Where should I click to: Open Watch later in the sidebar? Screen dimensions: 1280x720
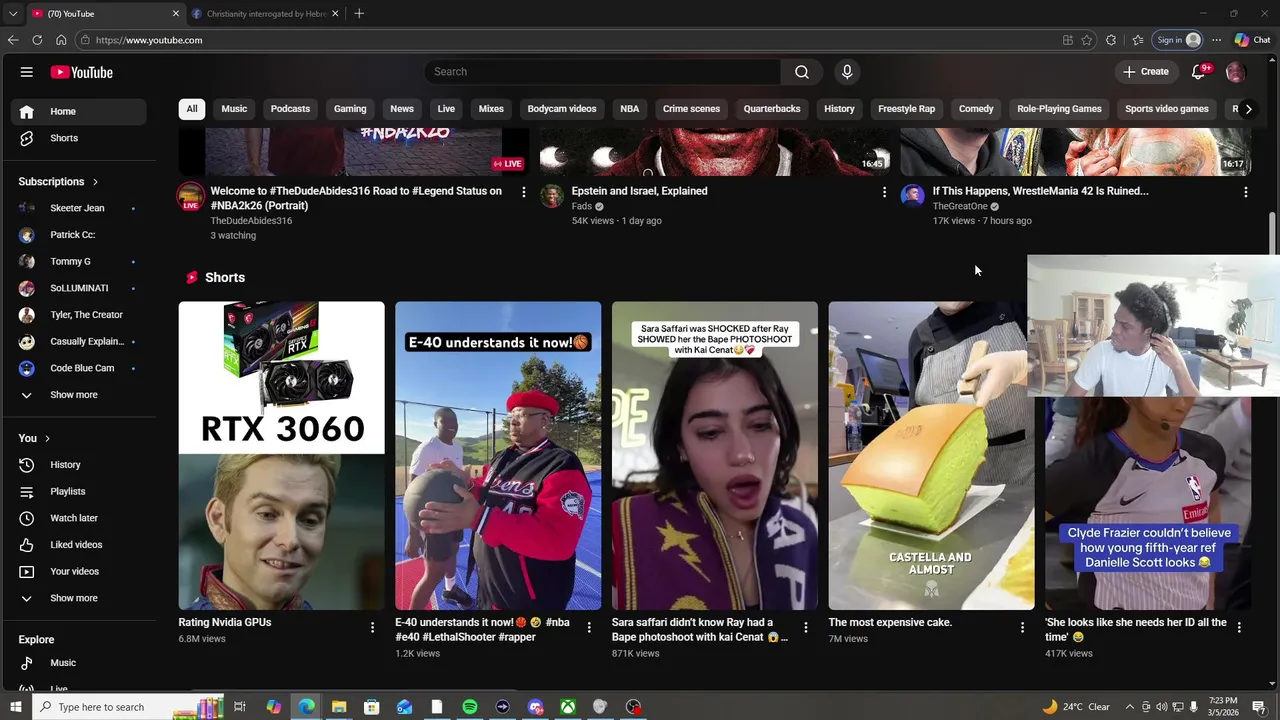pos(81,518)
